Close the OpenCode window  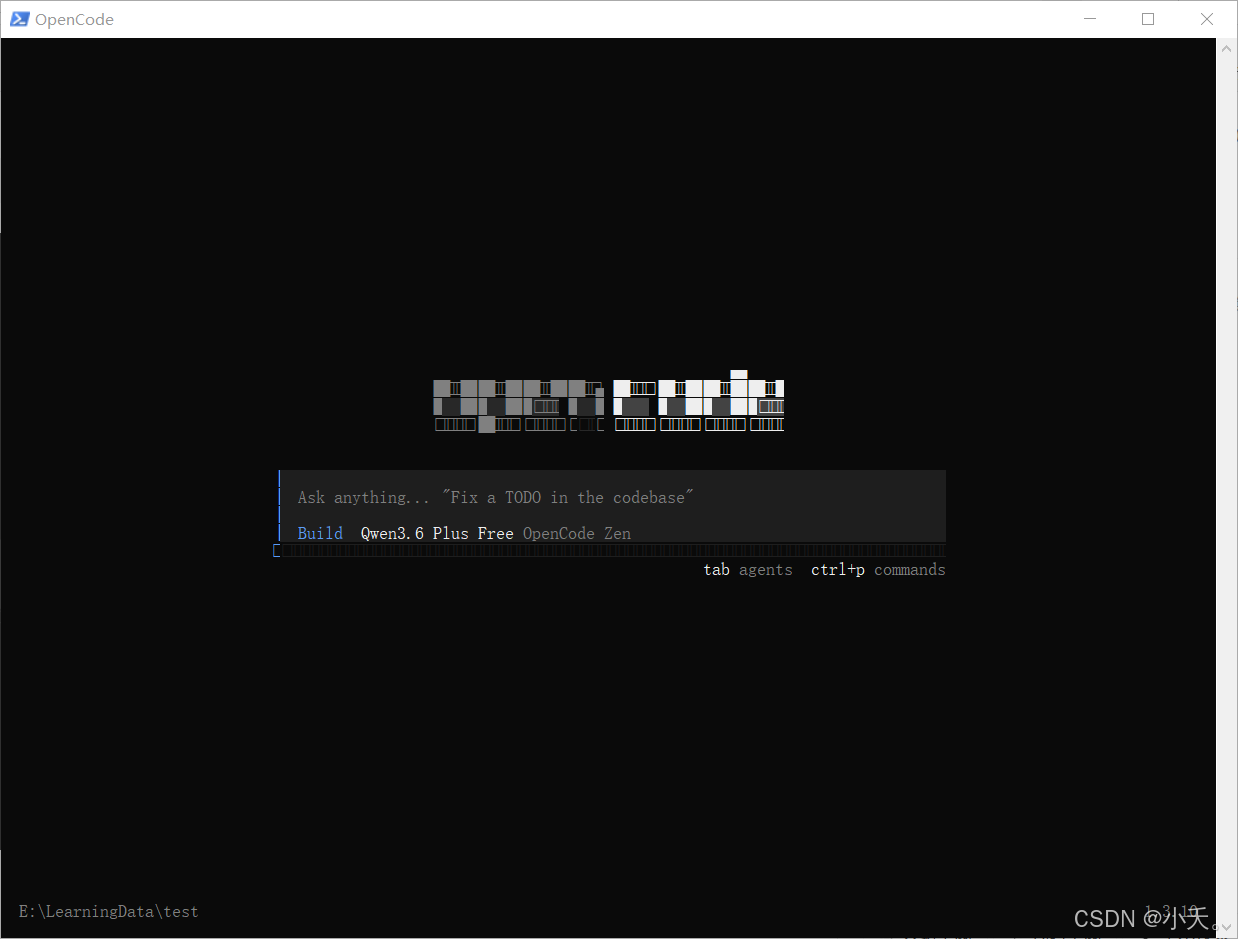(x=1207, y=19)
